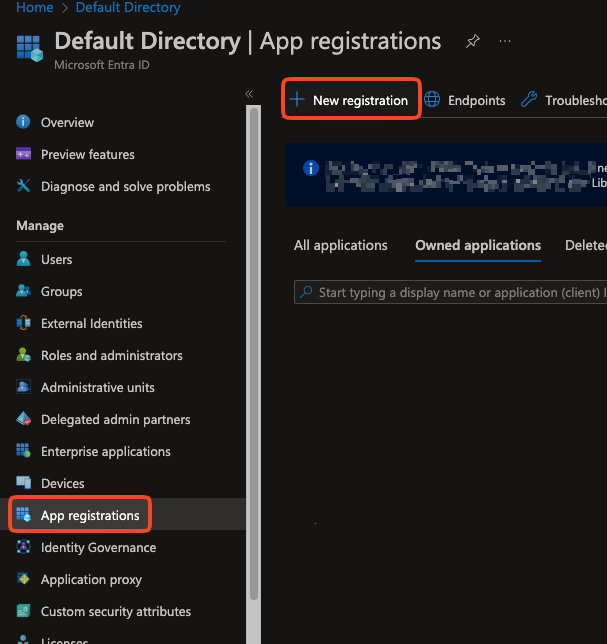The height and width of the screenshot is (644, 607).
Task: Click the Troubleshooting toolbar button
Action: point(564,100)
